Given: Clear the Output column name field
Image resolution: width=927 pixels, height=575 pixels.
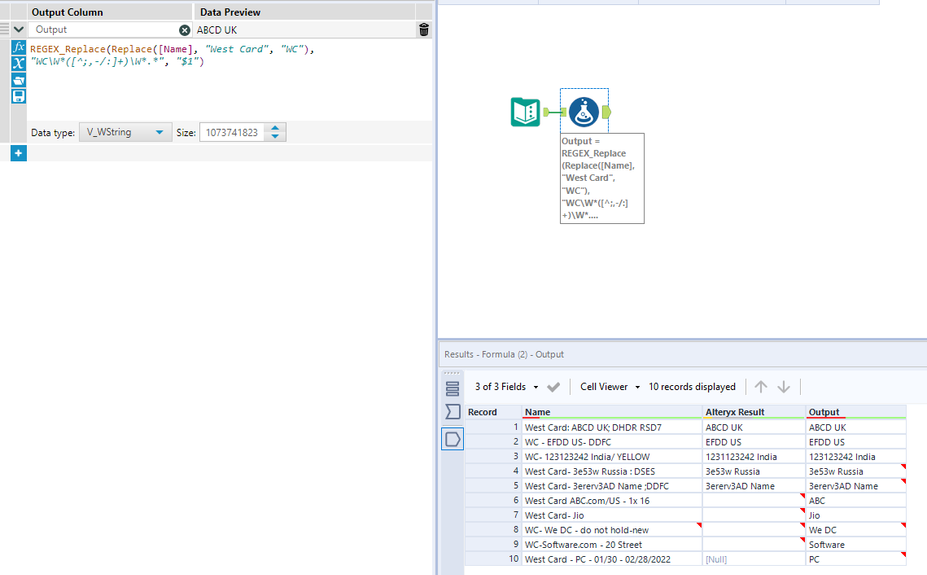Looking at the screenshot, I should [x=184, y=30].
